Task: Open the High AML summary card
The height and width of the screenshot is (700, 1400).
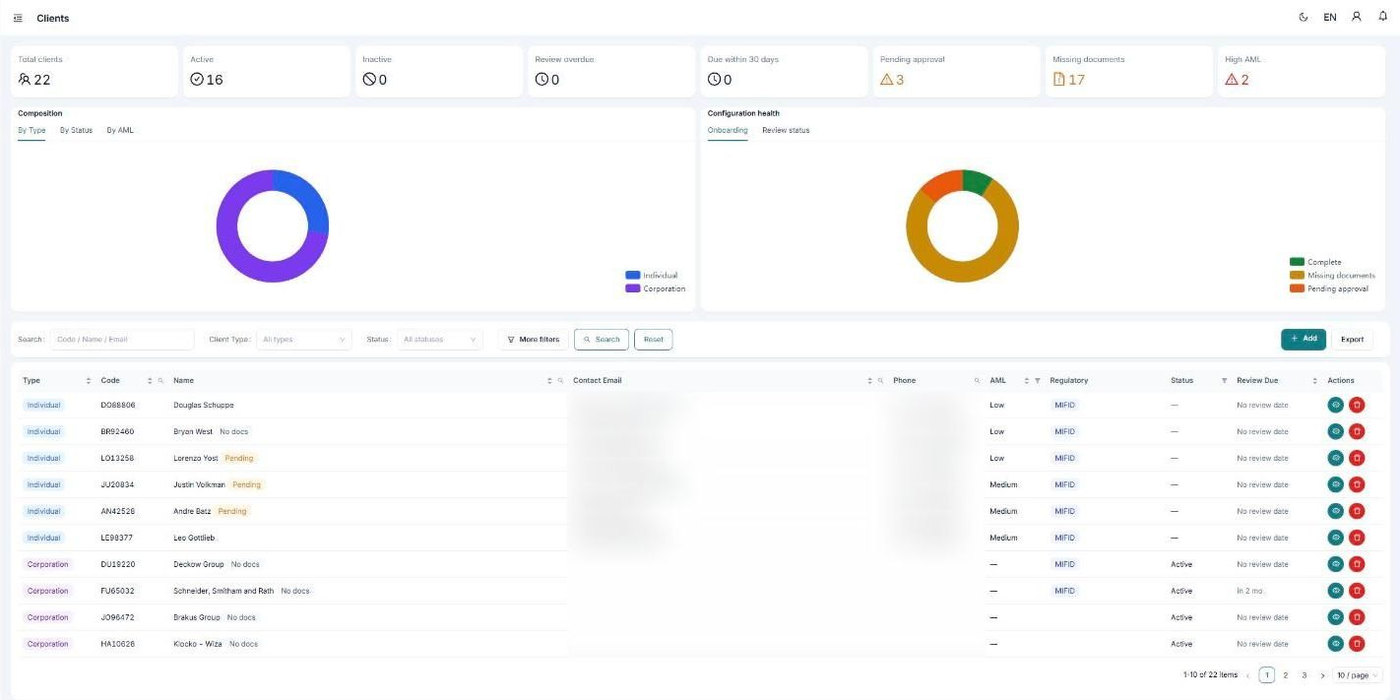Action: pos(1301,71)
